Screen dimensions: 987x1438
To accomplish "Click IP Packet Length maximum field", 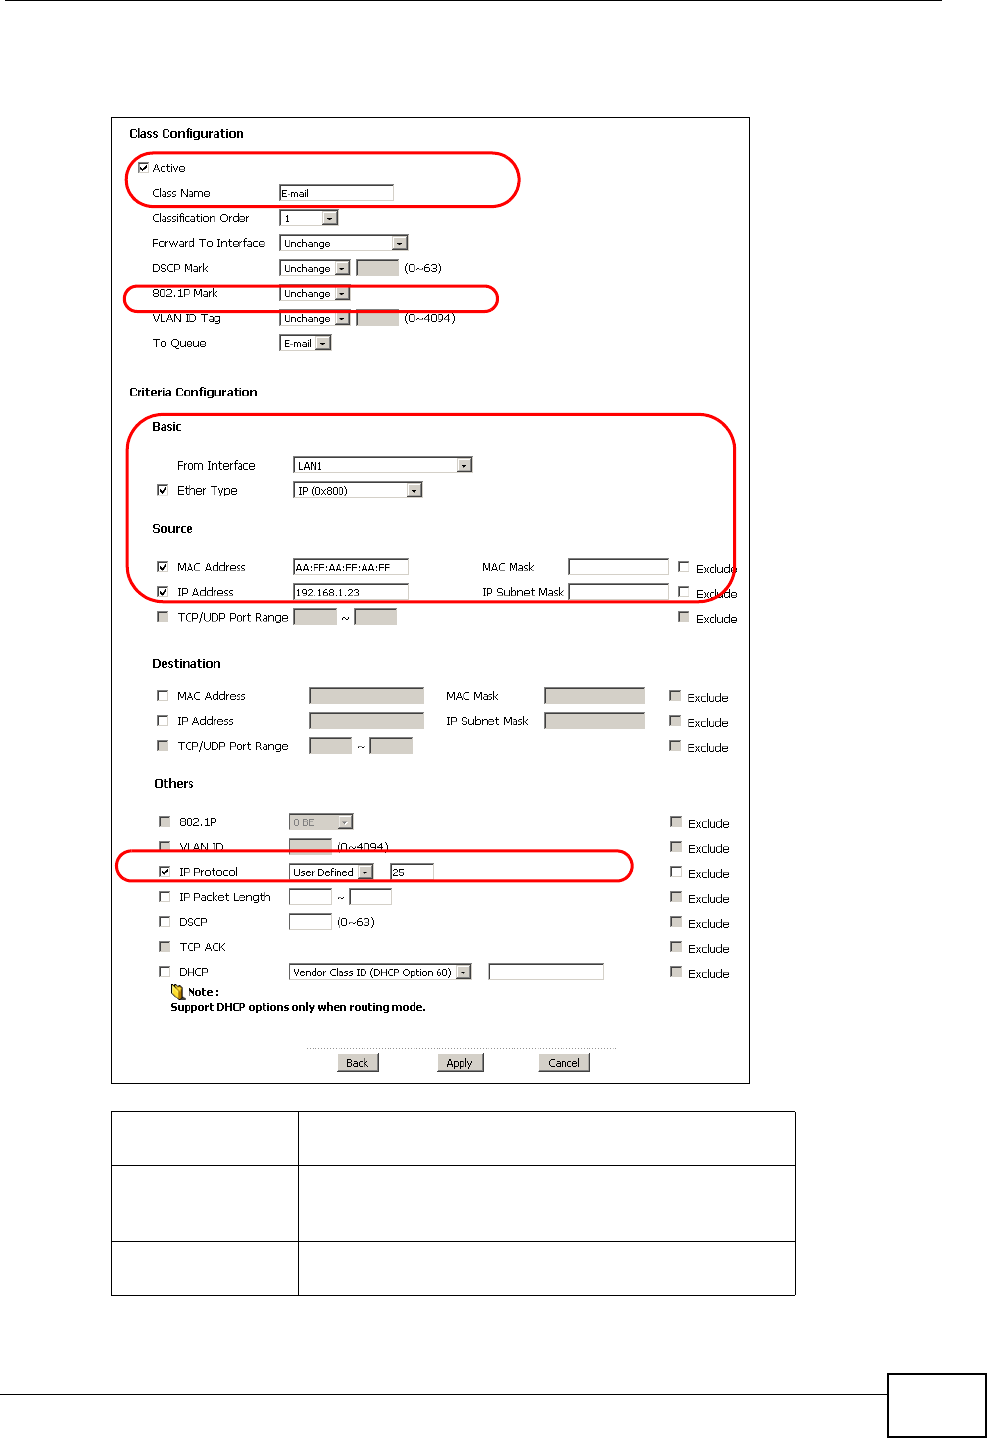I will 371,897.
